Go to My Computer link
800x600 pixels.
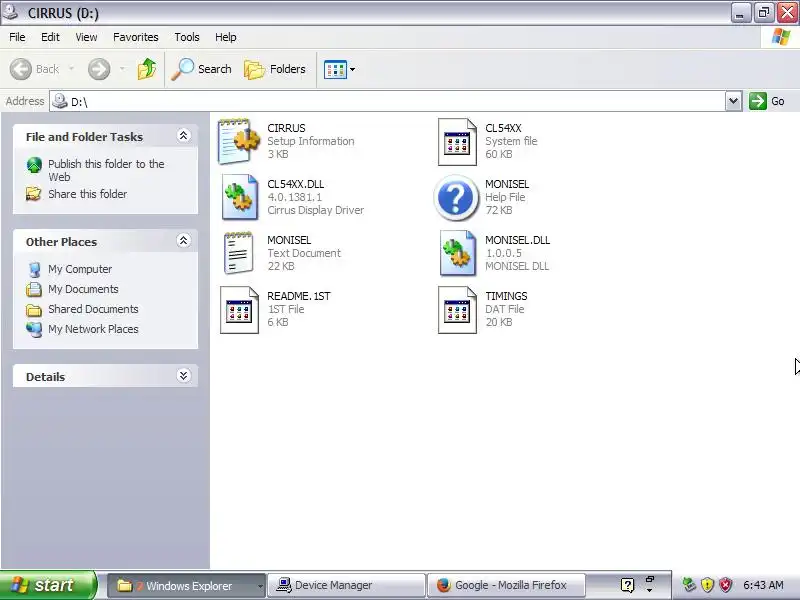pyautogui.click(x=80, y=269)
